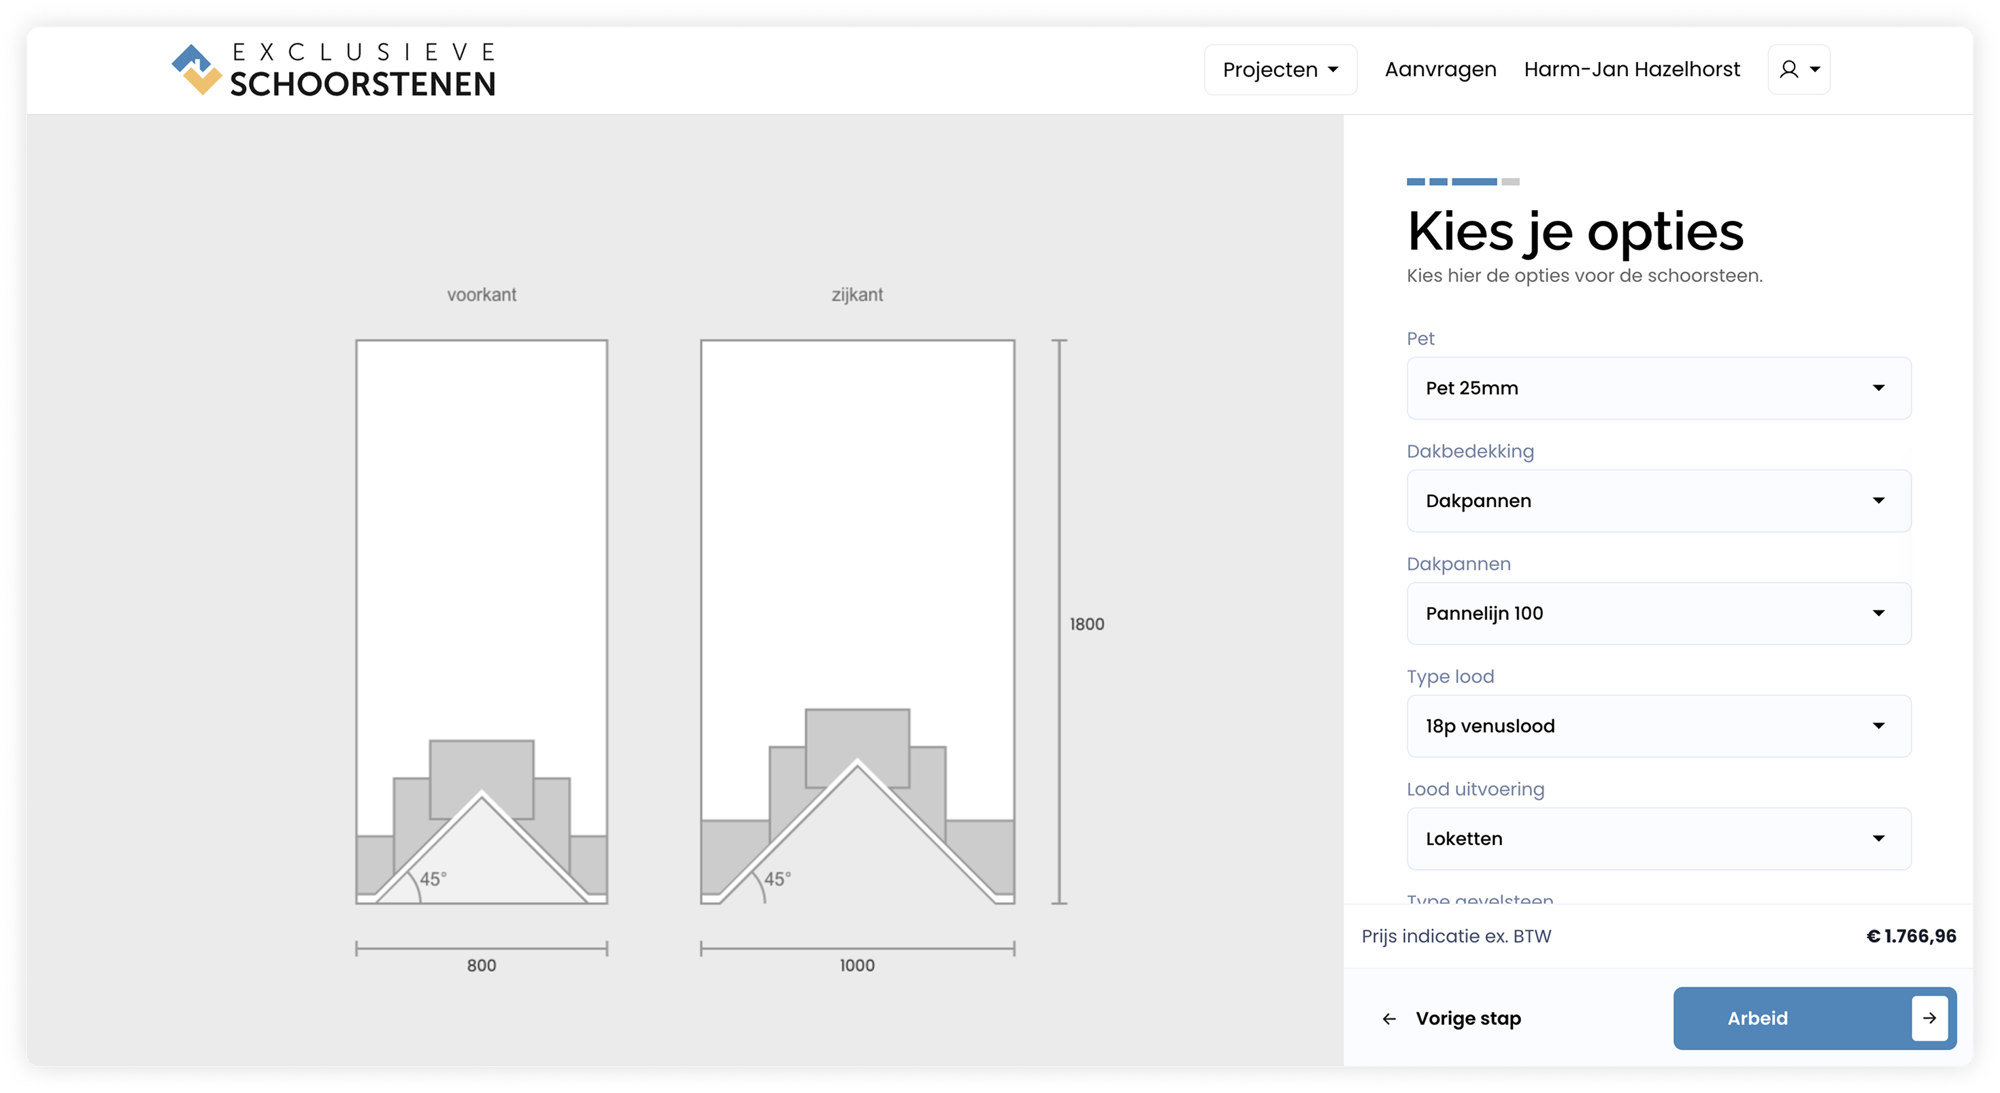Click the zijkant label
This screenshot has width=2000, height=1093.
[x=857, y=295]
